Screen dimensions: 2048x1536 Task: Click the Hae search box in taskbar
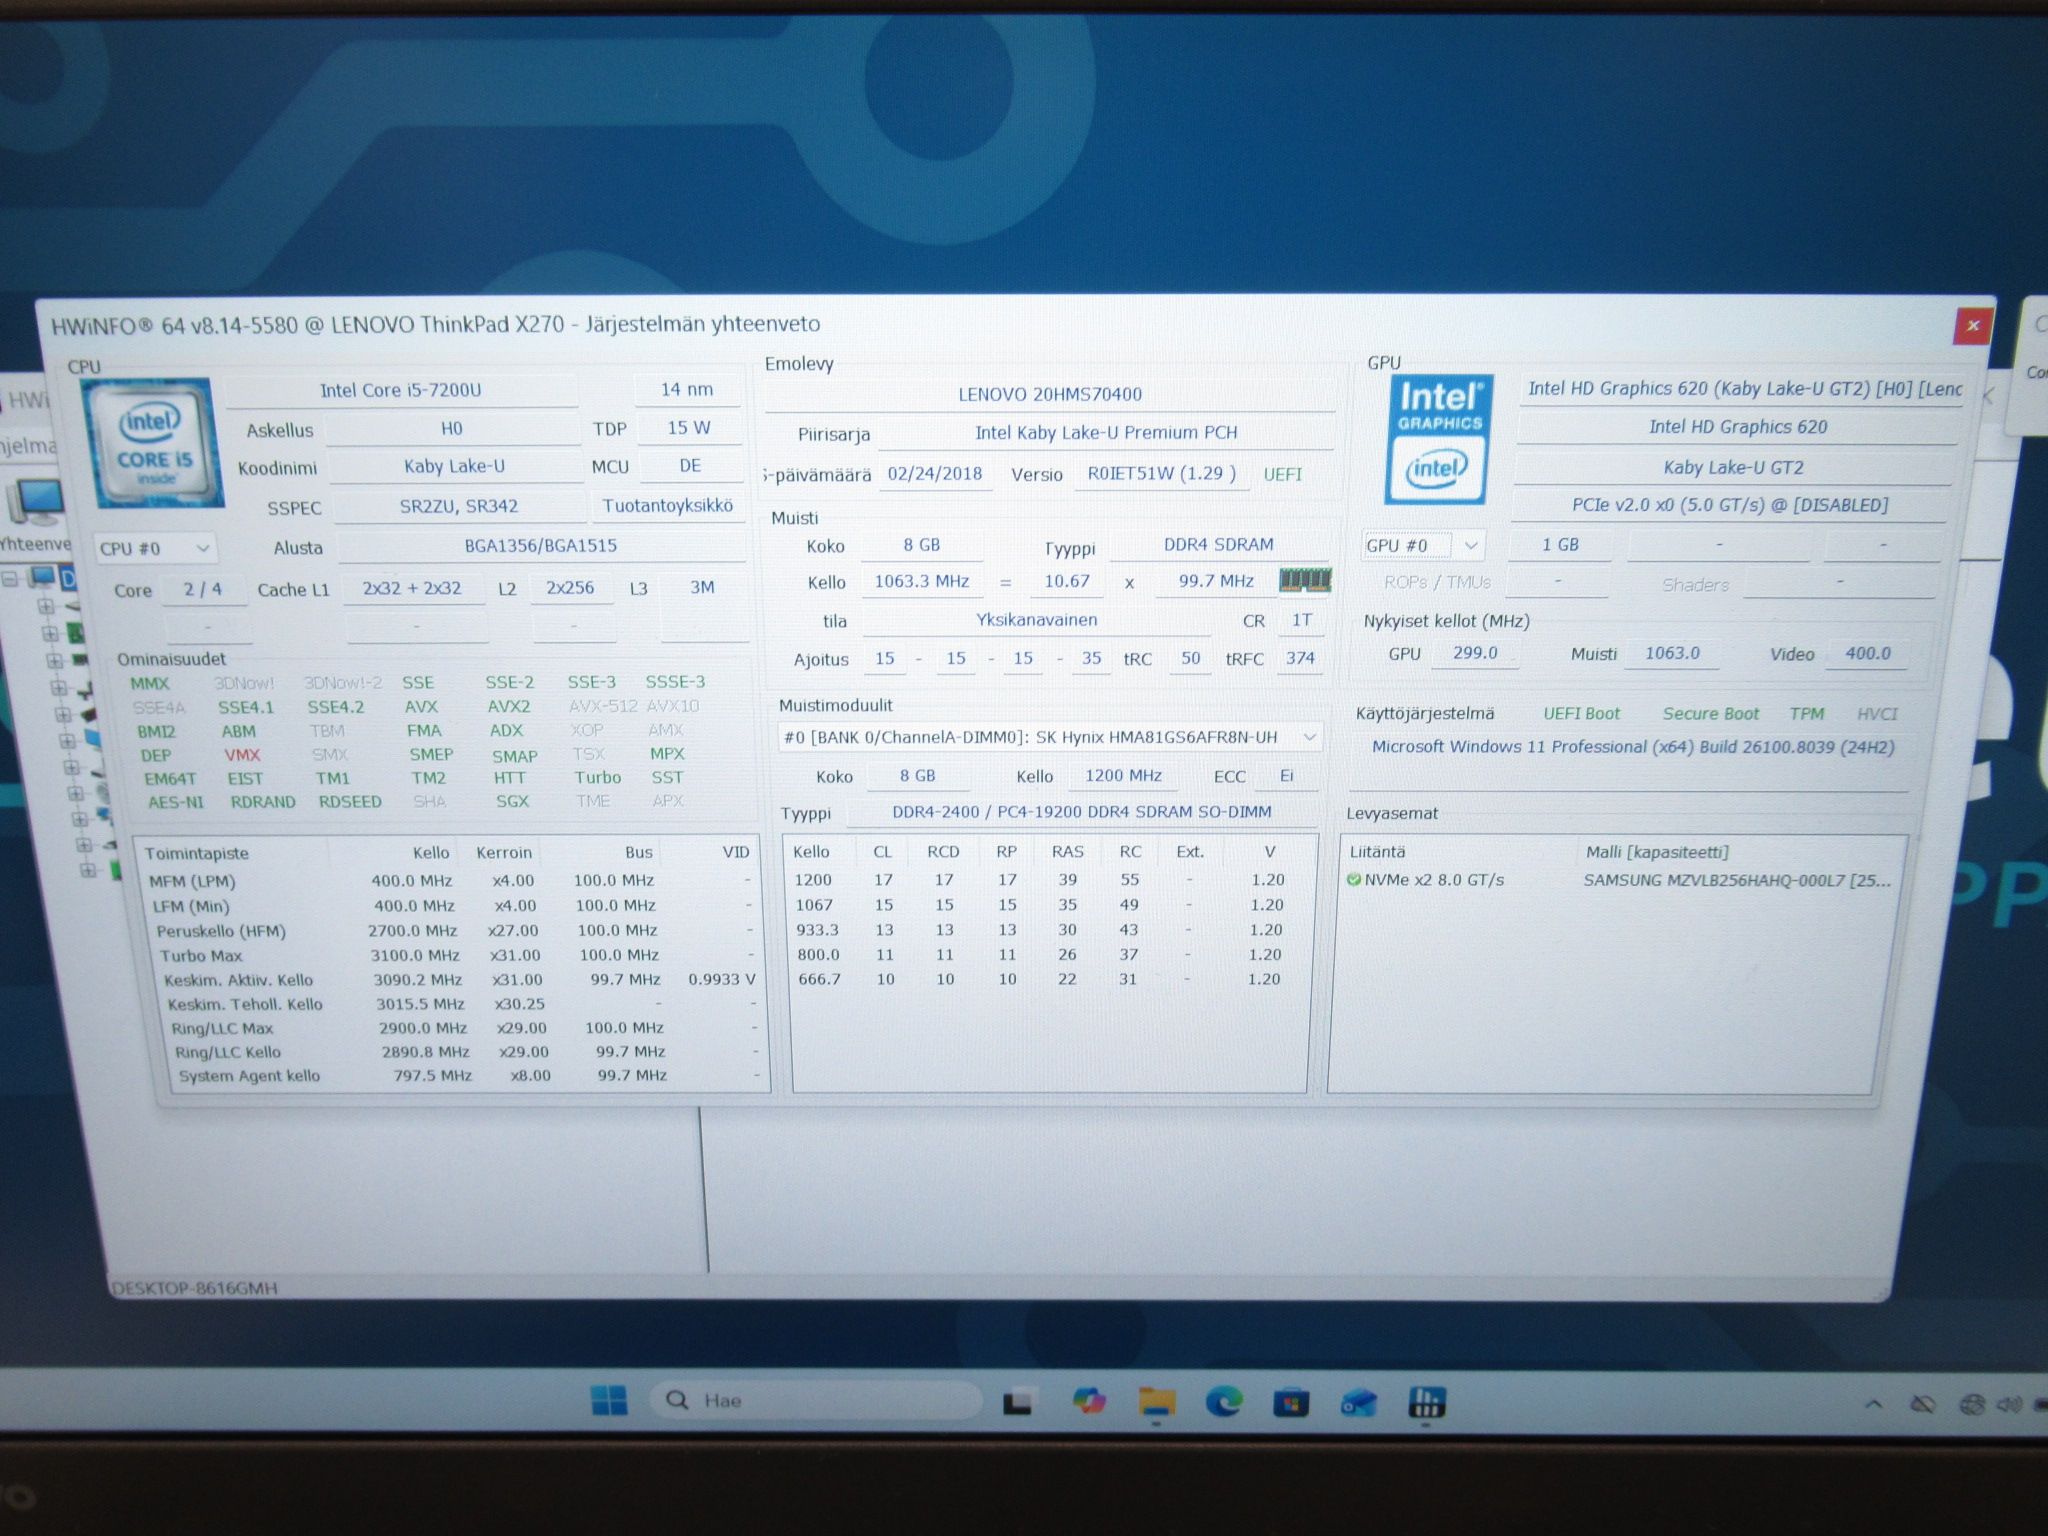pos(815,1400)
